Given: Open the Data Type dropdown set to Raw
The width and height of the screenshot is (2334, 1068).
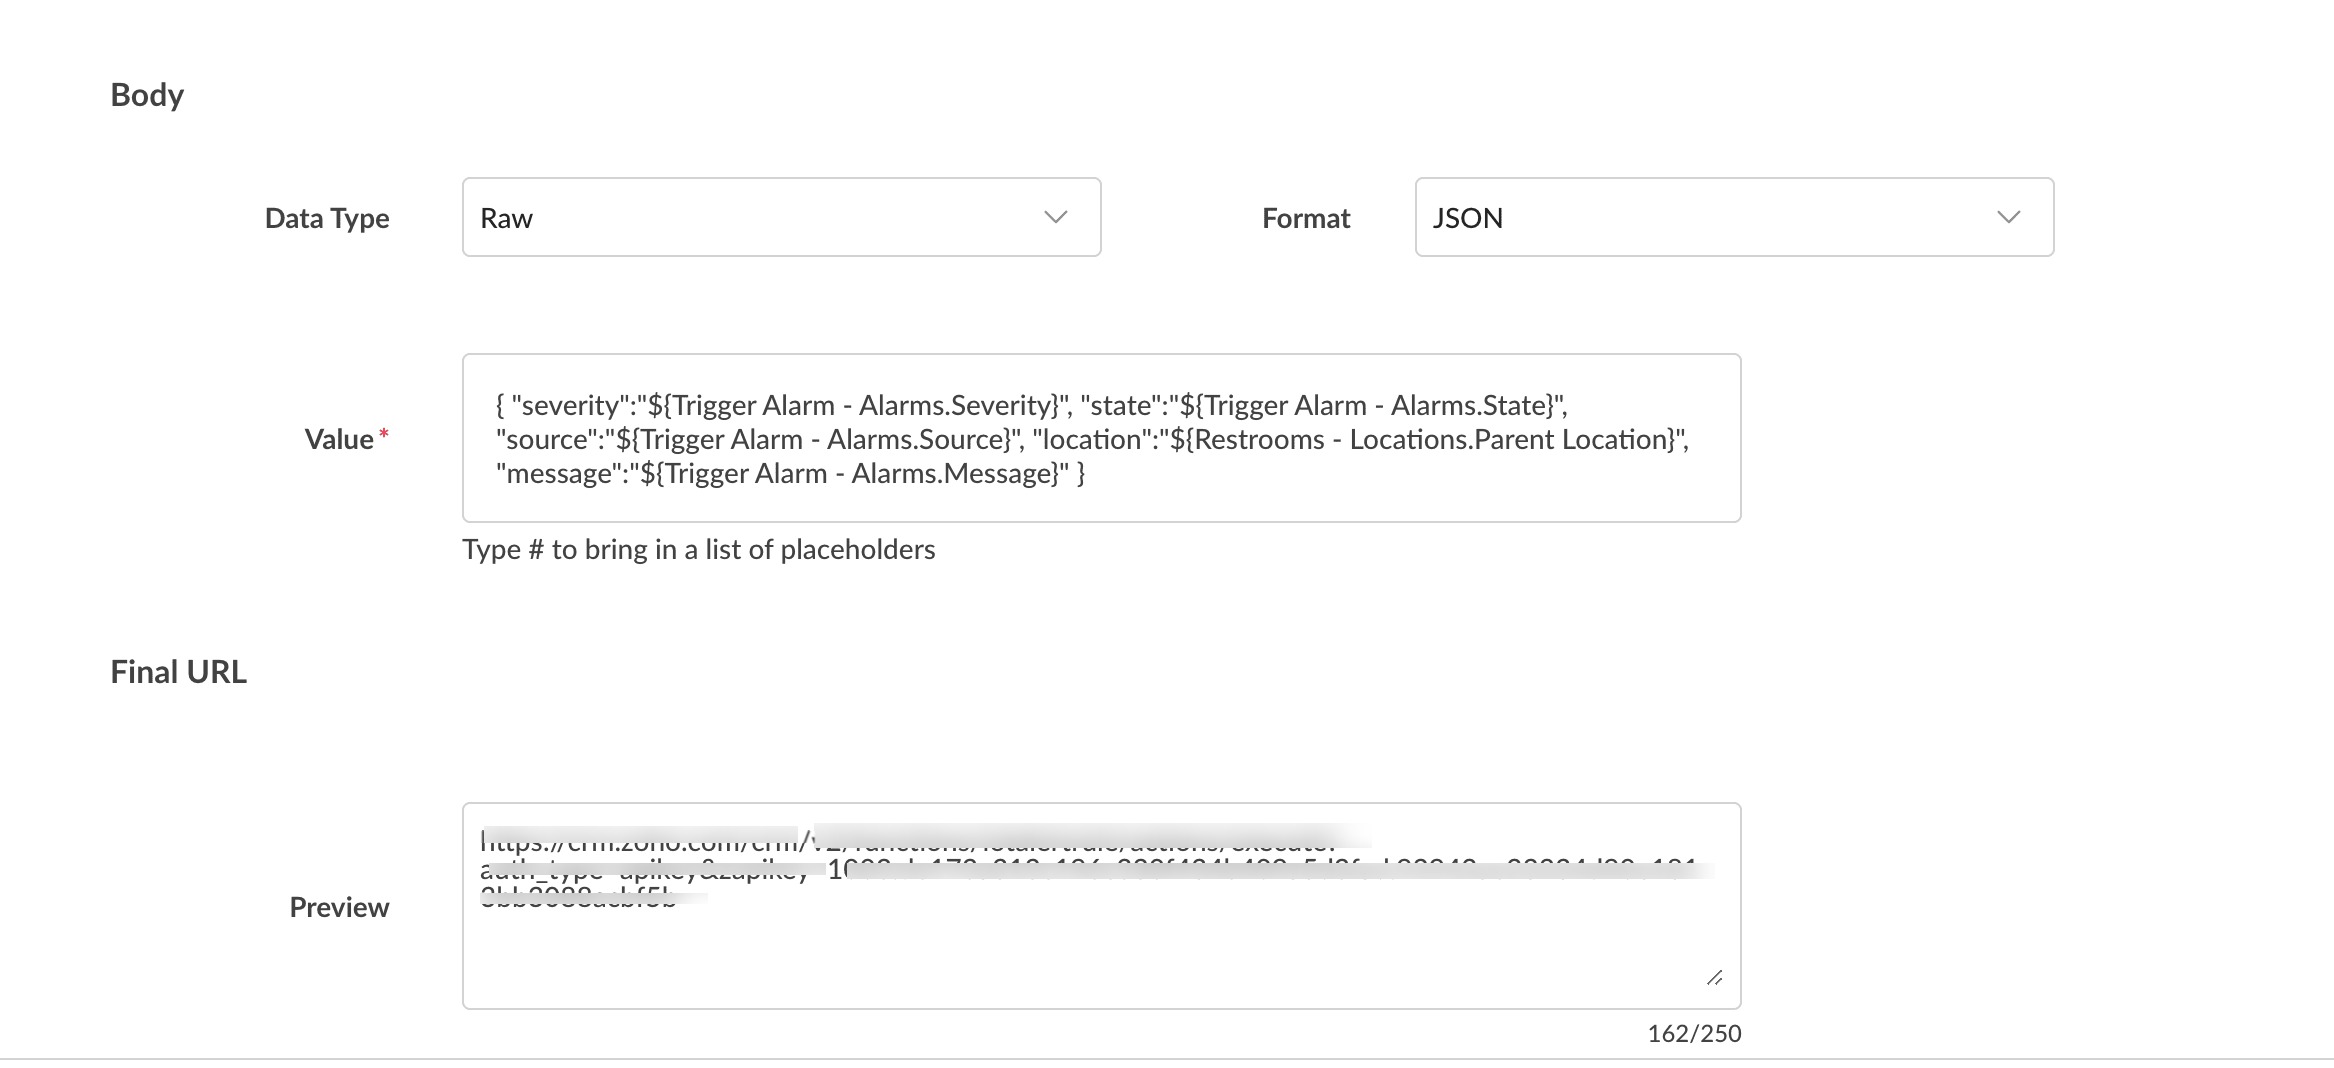Looking at the screenshot, I should click(x=781, y=217).
